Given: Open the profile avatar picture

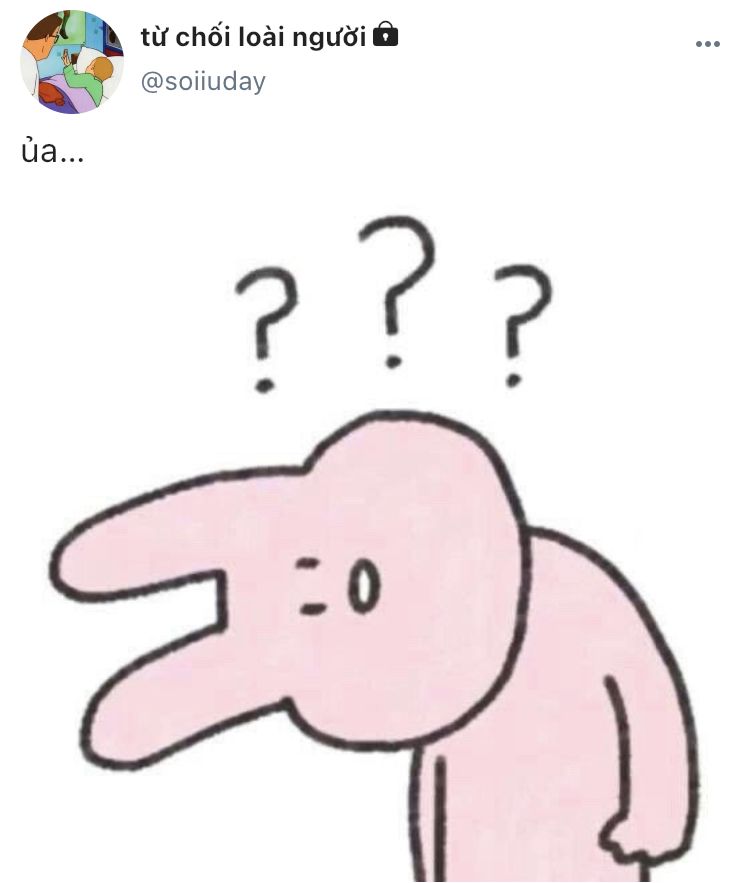Looking at the screenshot, I should (72, 62).
